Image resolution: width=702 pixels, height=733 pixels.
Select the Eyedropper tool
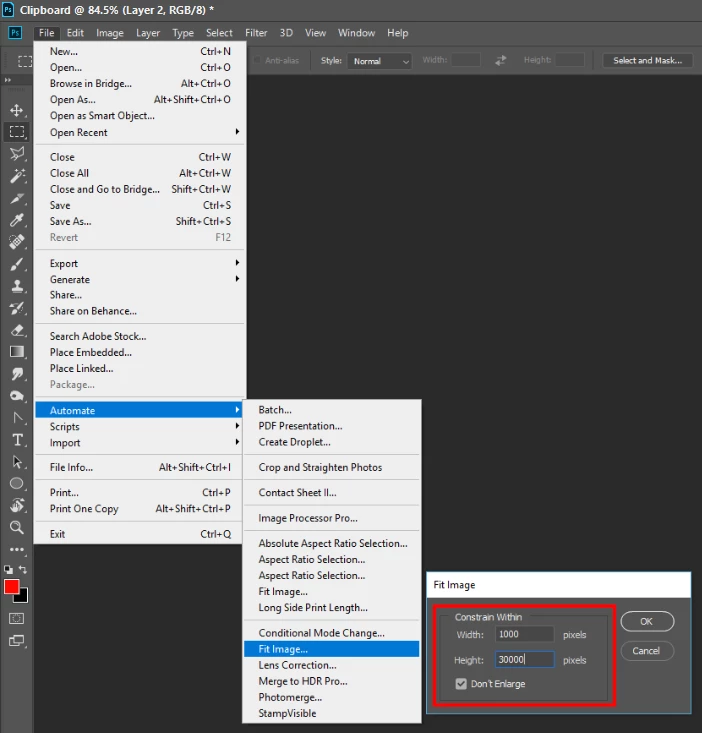click(x=17, y=220)
